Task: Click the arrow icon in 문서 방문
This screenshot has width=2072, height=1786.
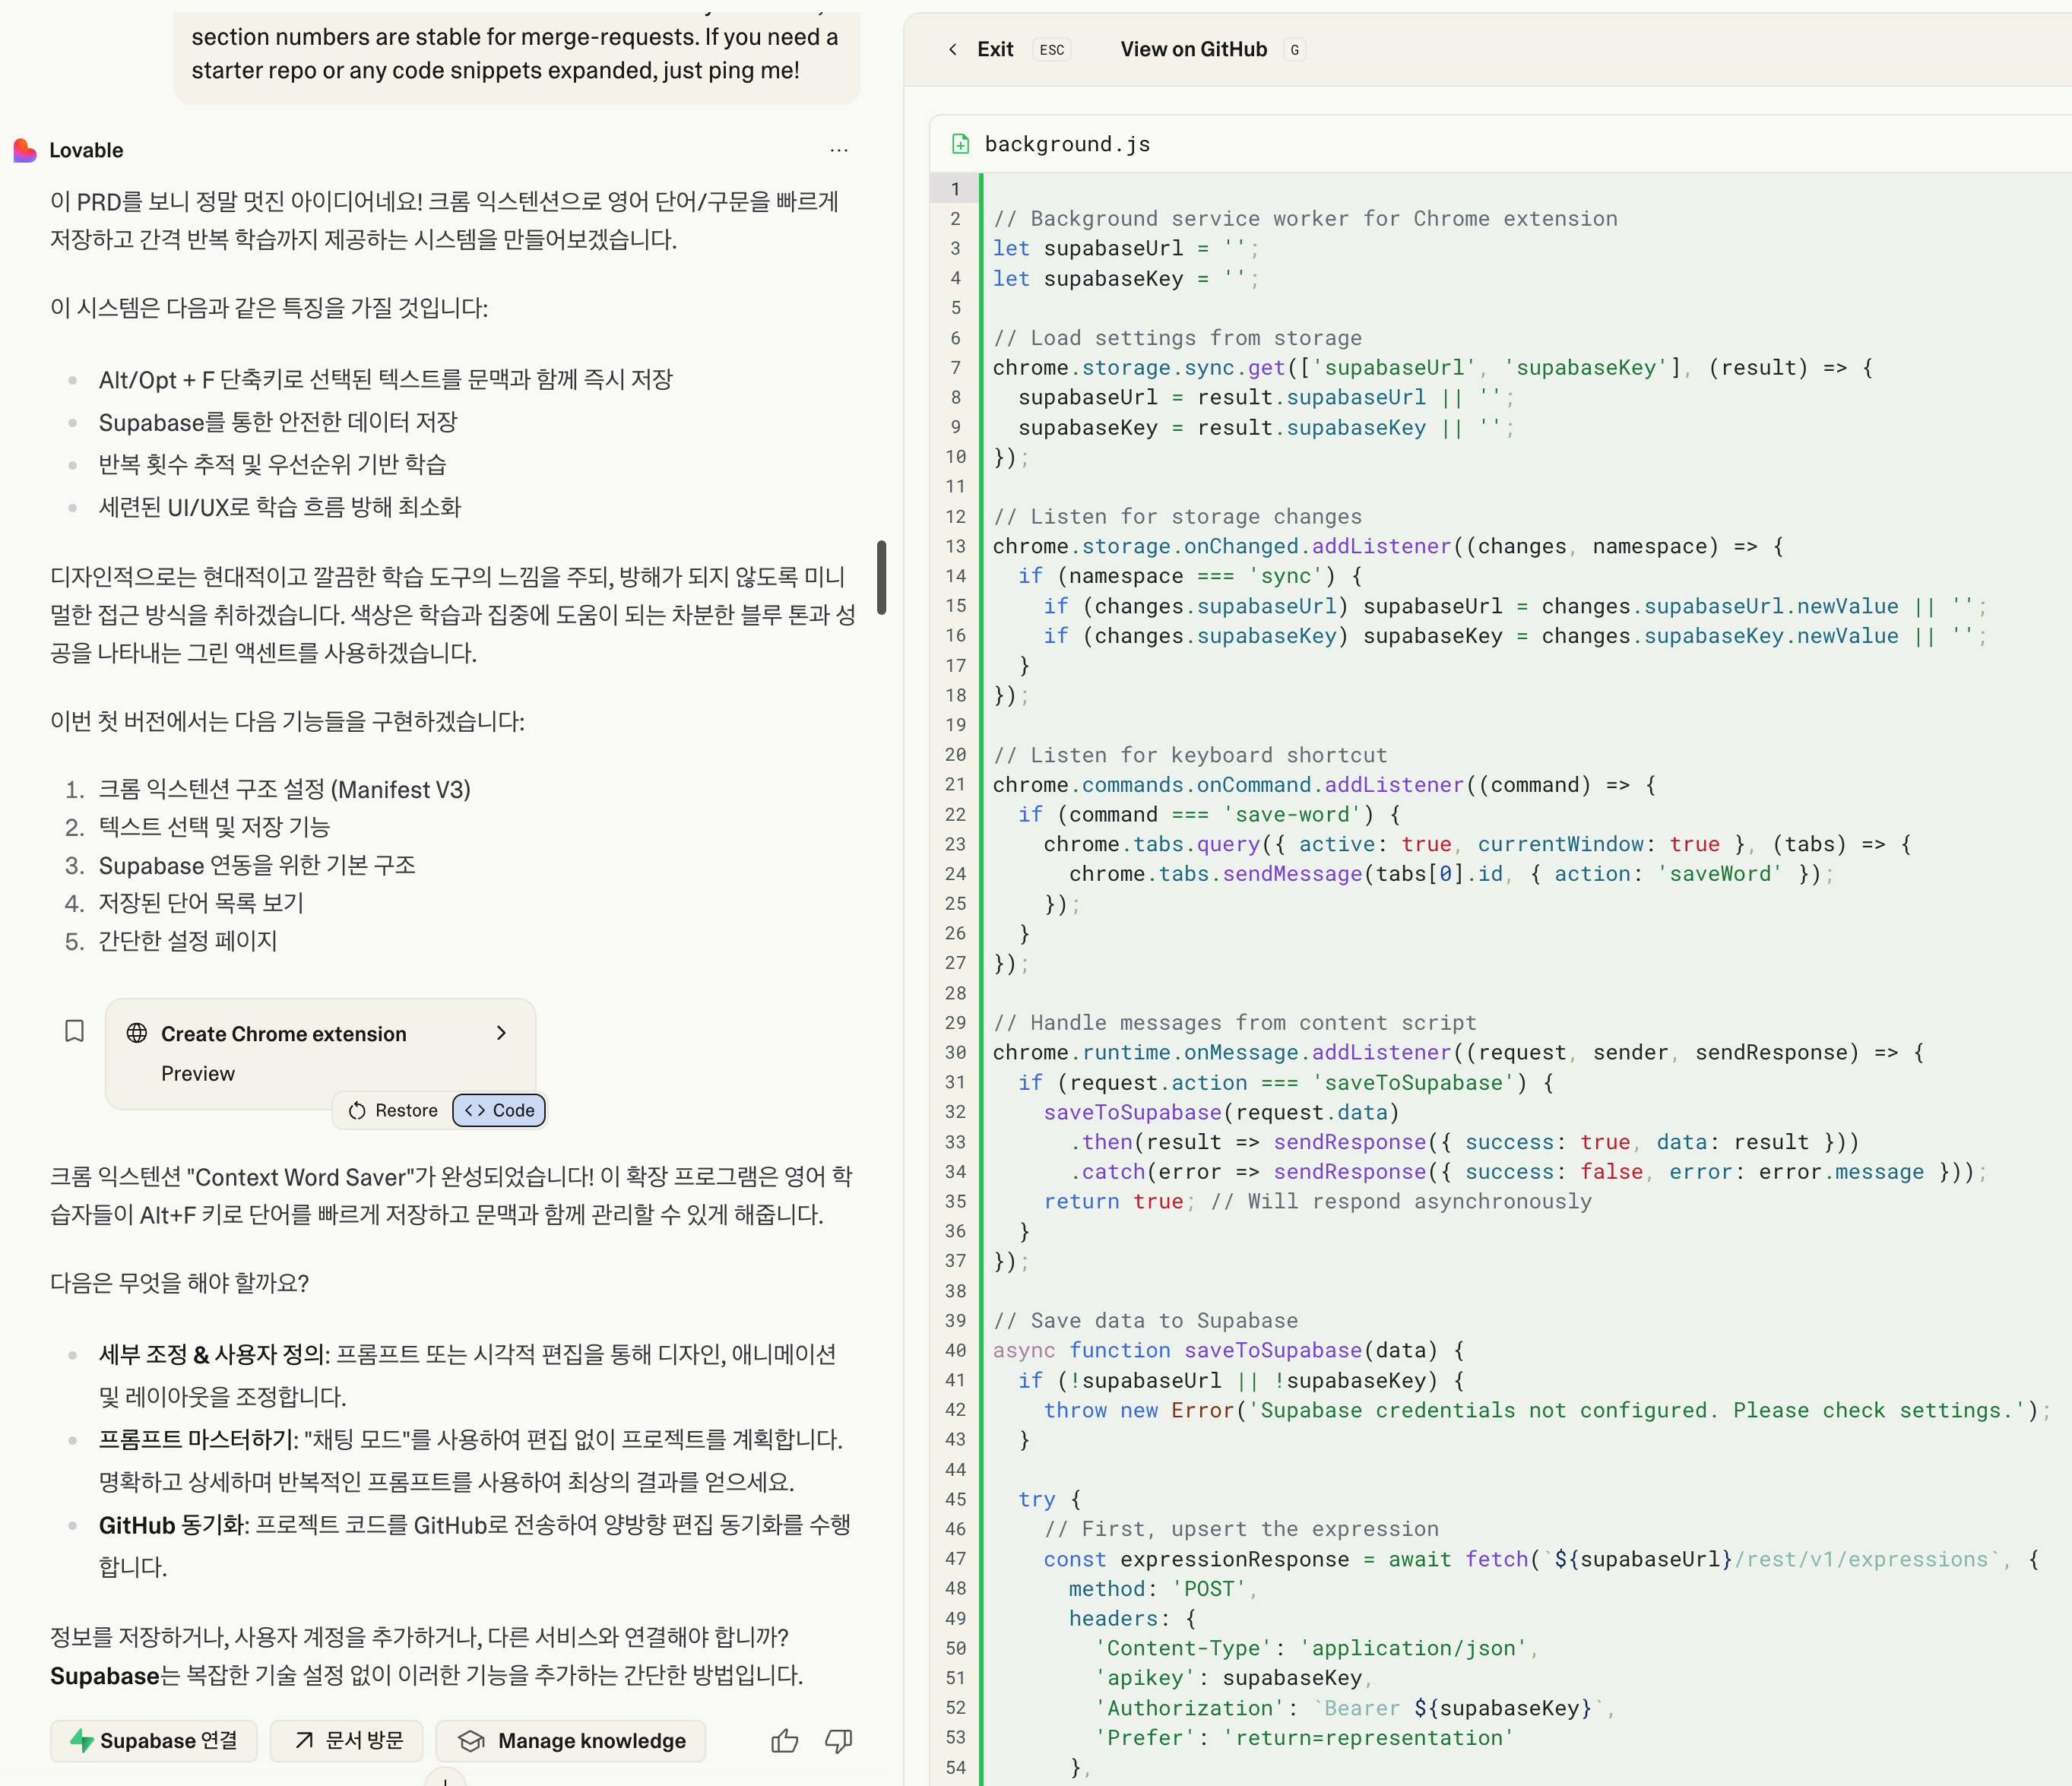Action: (304, 1741)
